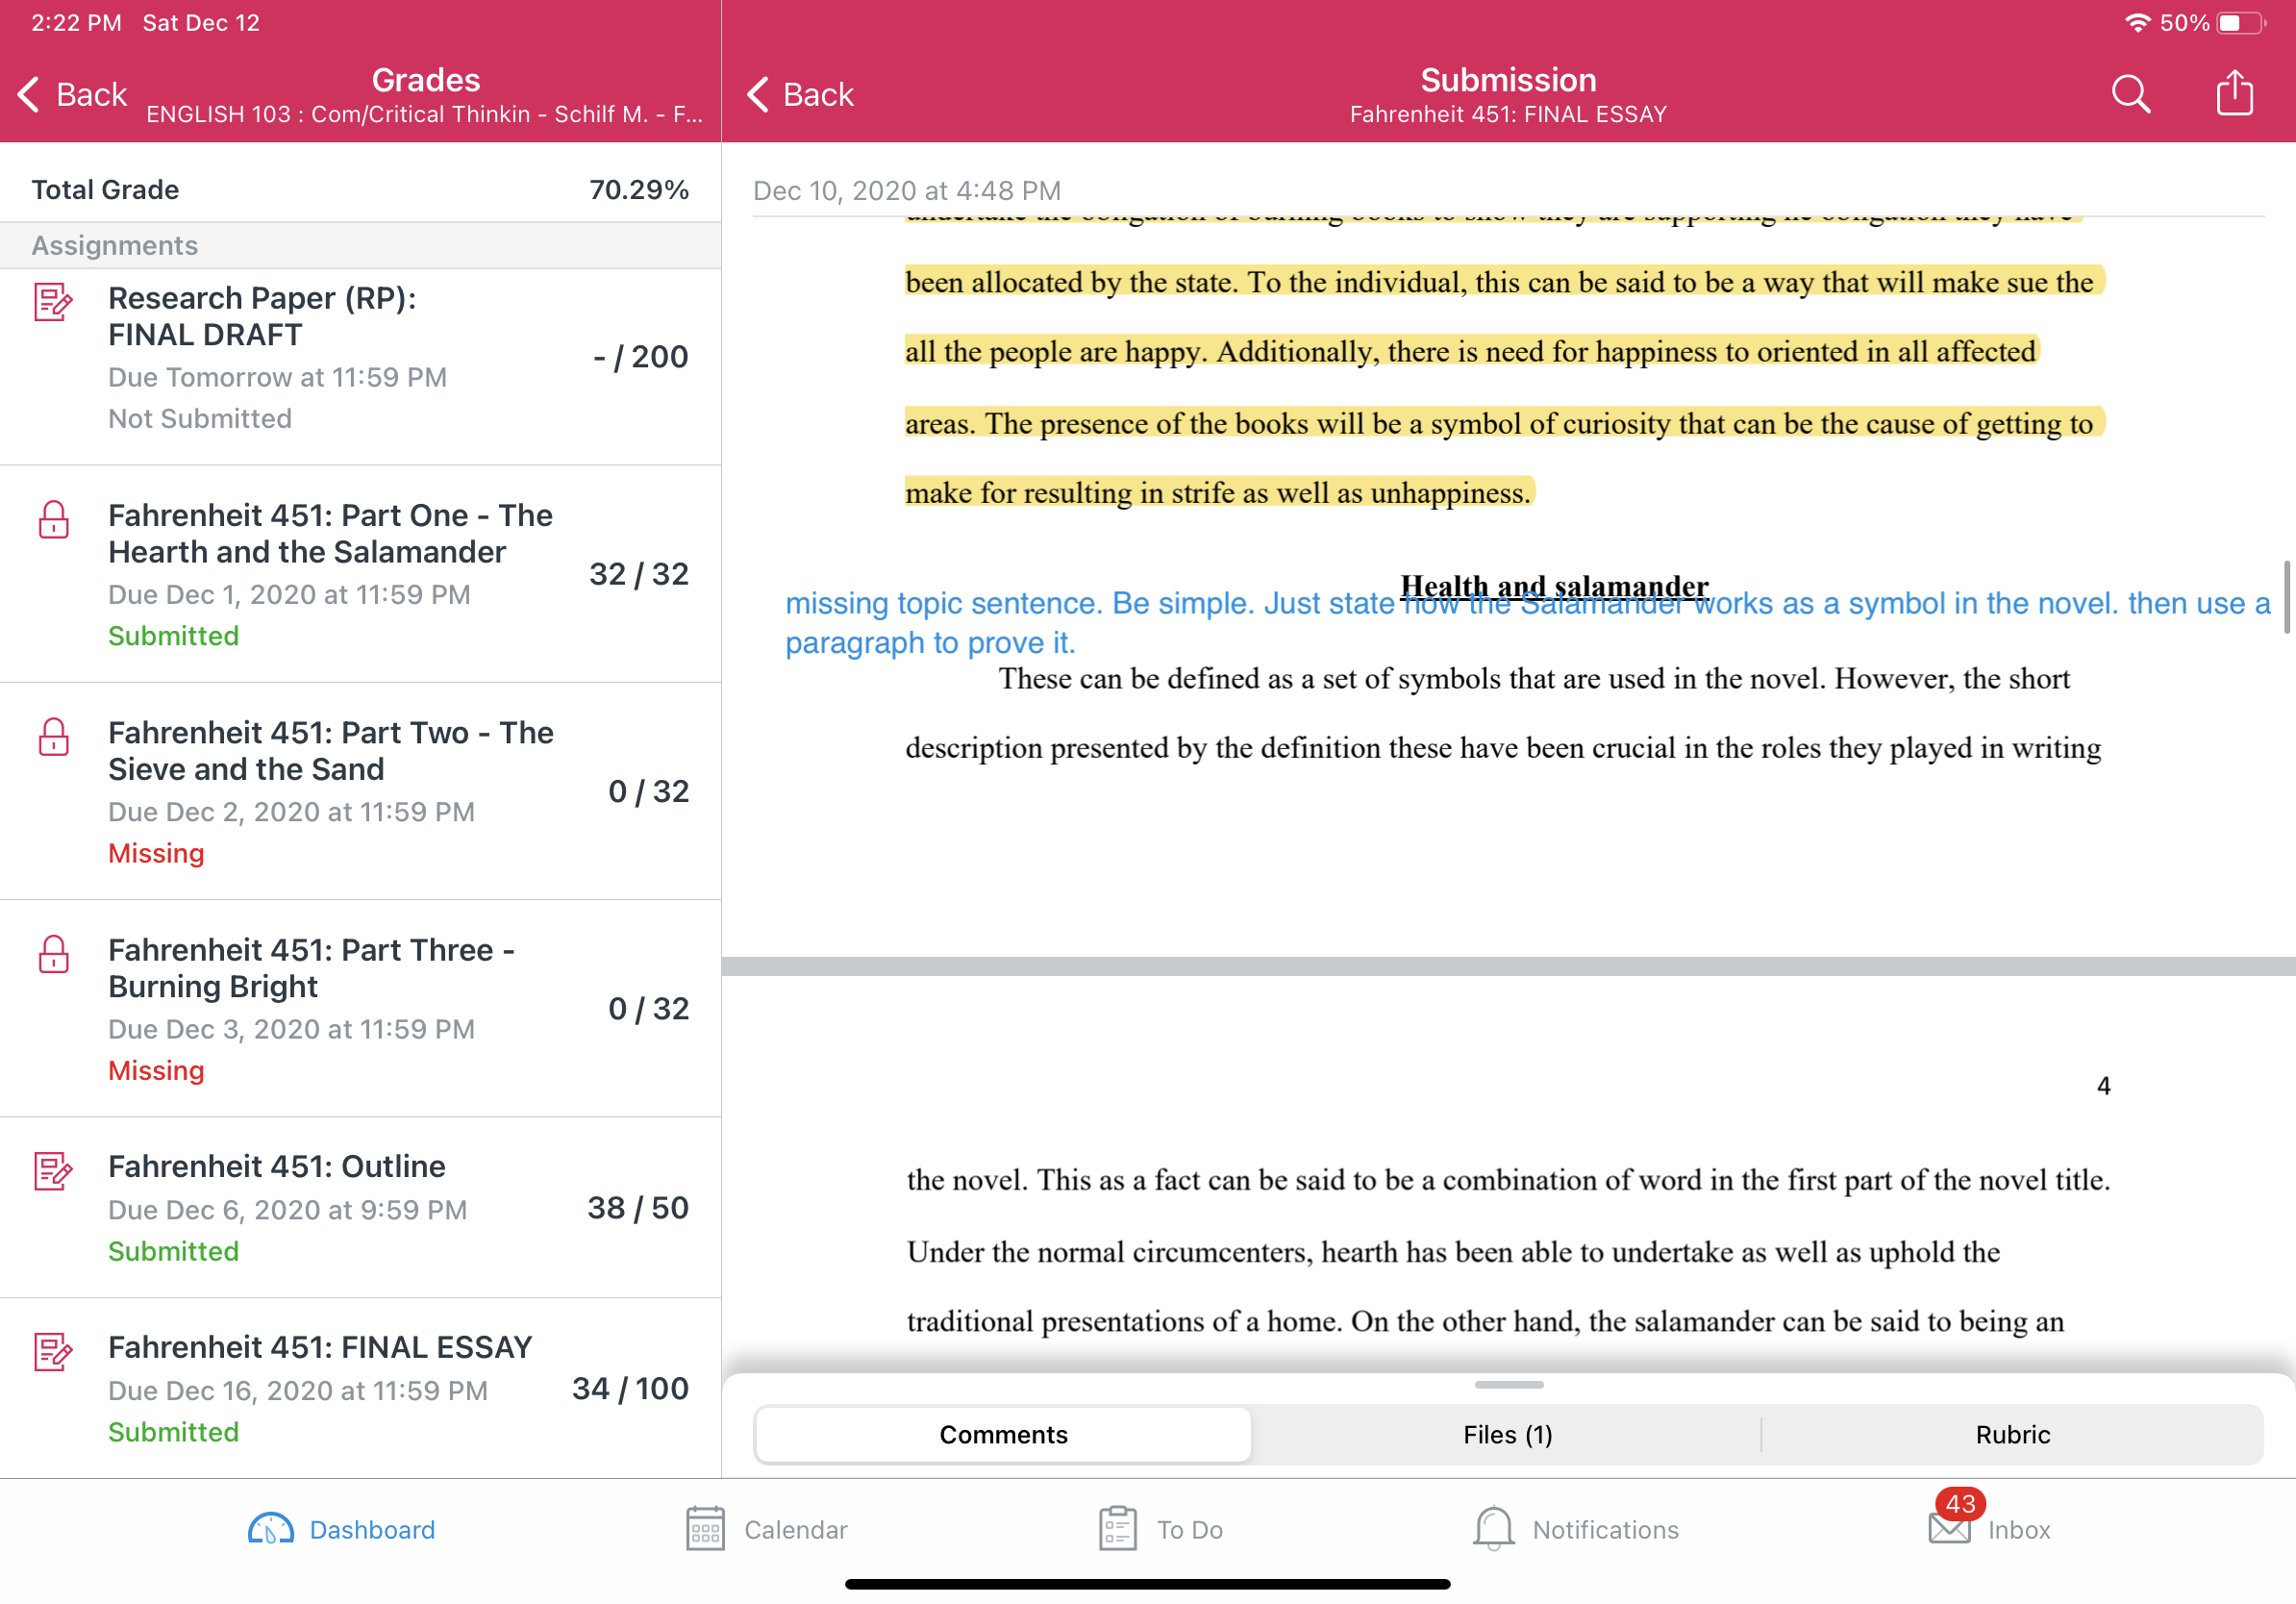
Task: Tap 'Due Tomorrow at 11:59 PM' text
Action: (277, 377)
